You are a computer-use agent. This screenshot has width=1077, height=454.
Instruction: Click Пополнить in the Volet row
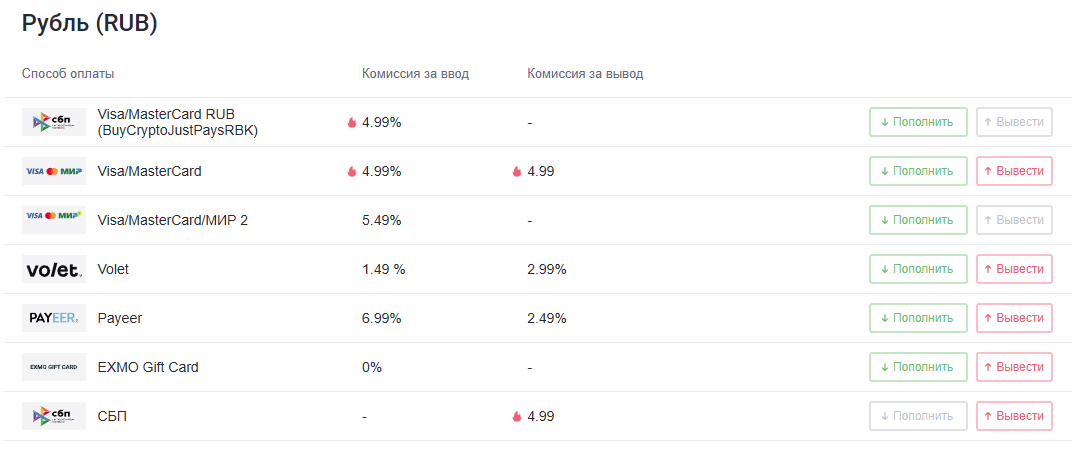coord(918,269)
